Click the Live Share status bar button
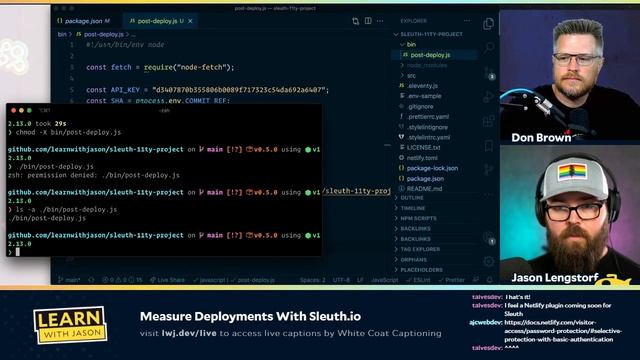Screen dimensions: 640x360 [167, 280]
